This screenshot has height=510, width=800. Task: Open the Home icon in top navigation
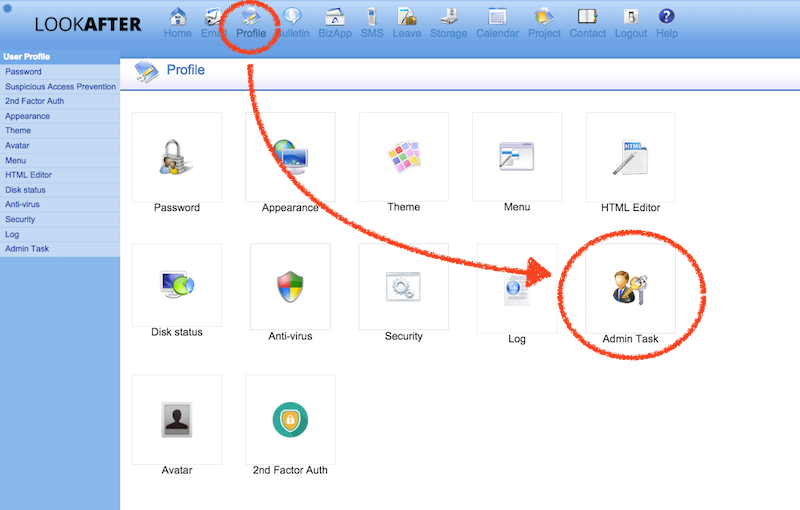178,17
